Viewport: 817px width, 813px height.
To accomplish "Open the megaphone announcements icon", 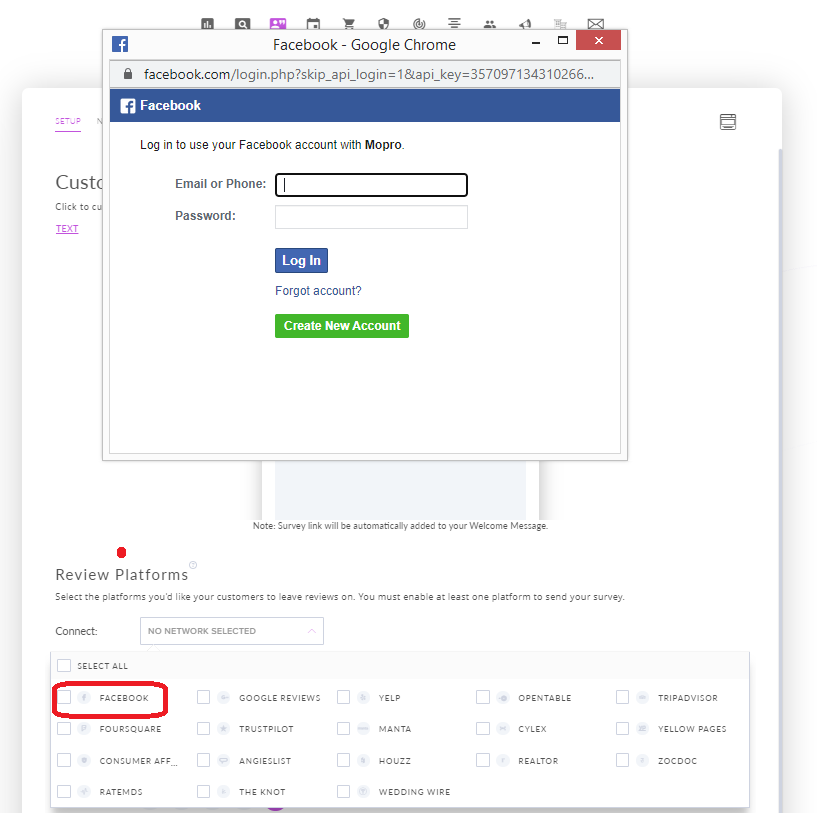I will pos(525,24).
